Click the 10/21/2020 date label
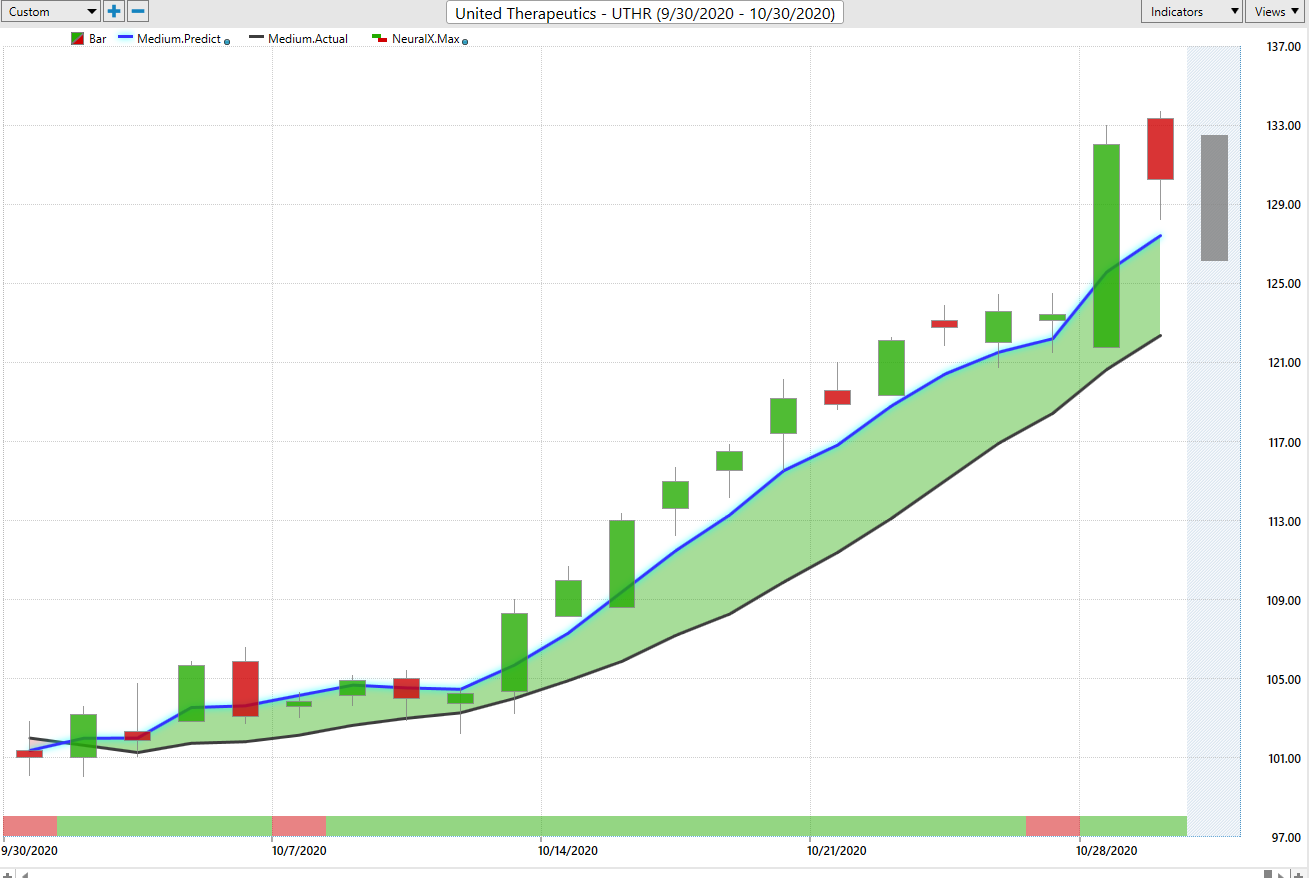 coord(837,850)
